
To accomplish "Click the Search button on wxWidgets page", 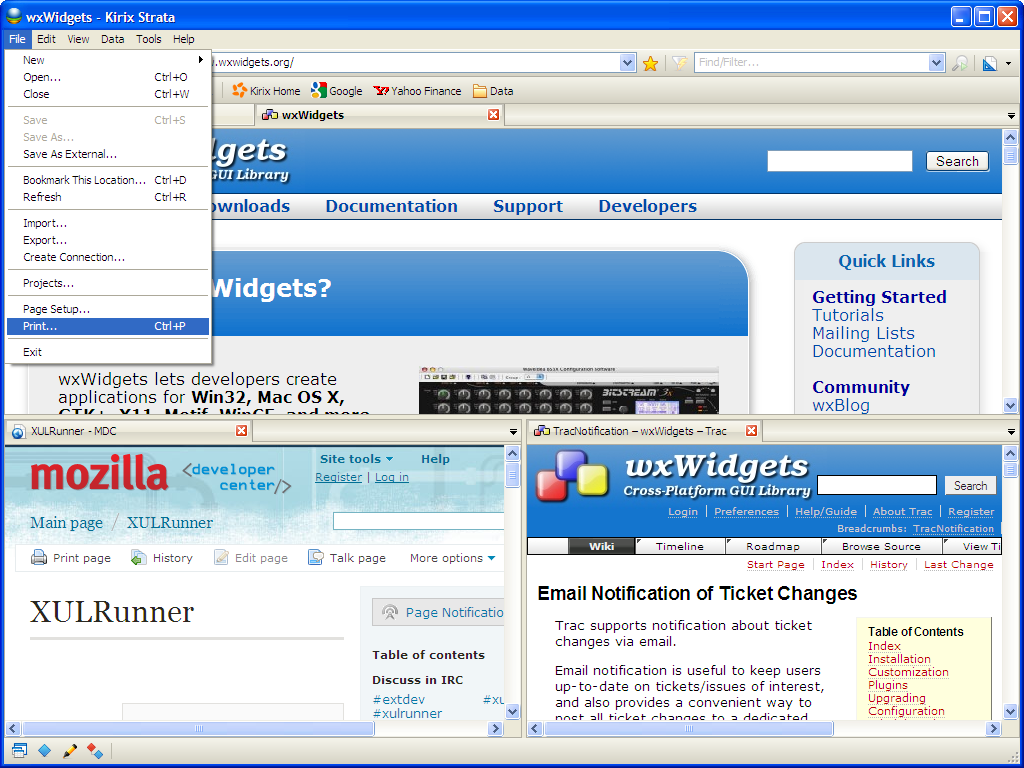I will [957, 161].
